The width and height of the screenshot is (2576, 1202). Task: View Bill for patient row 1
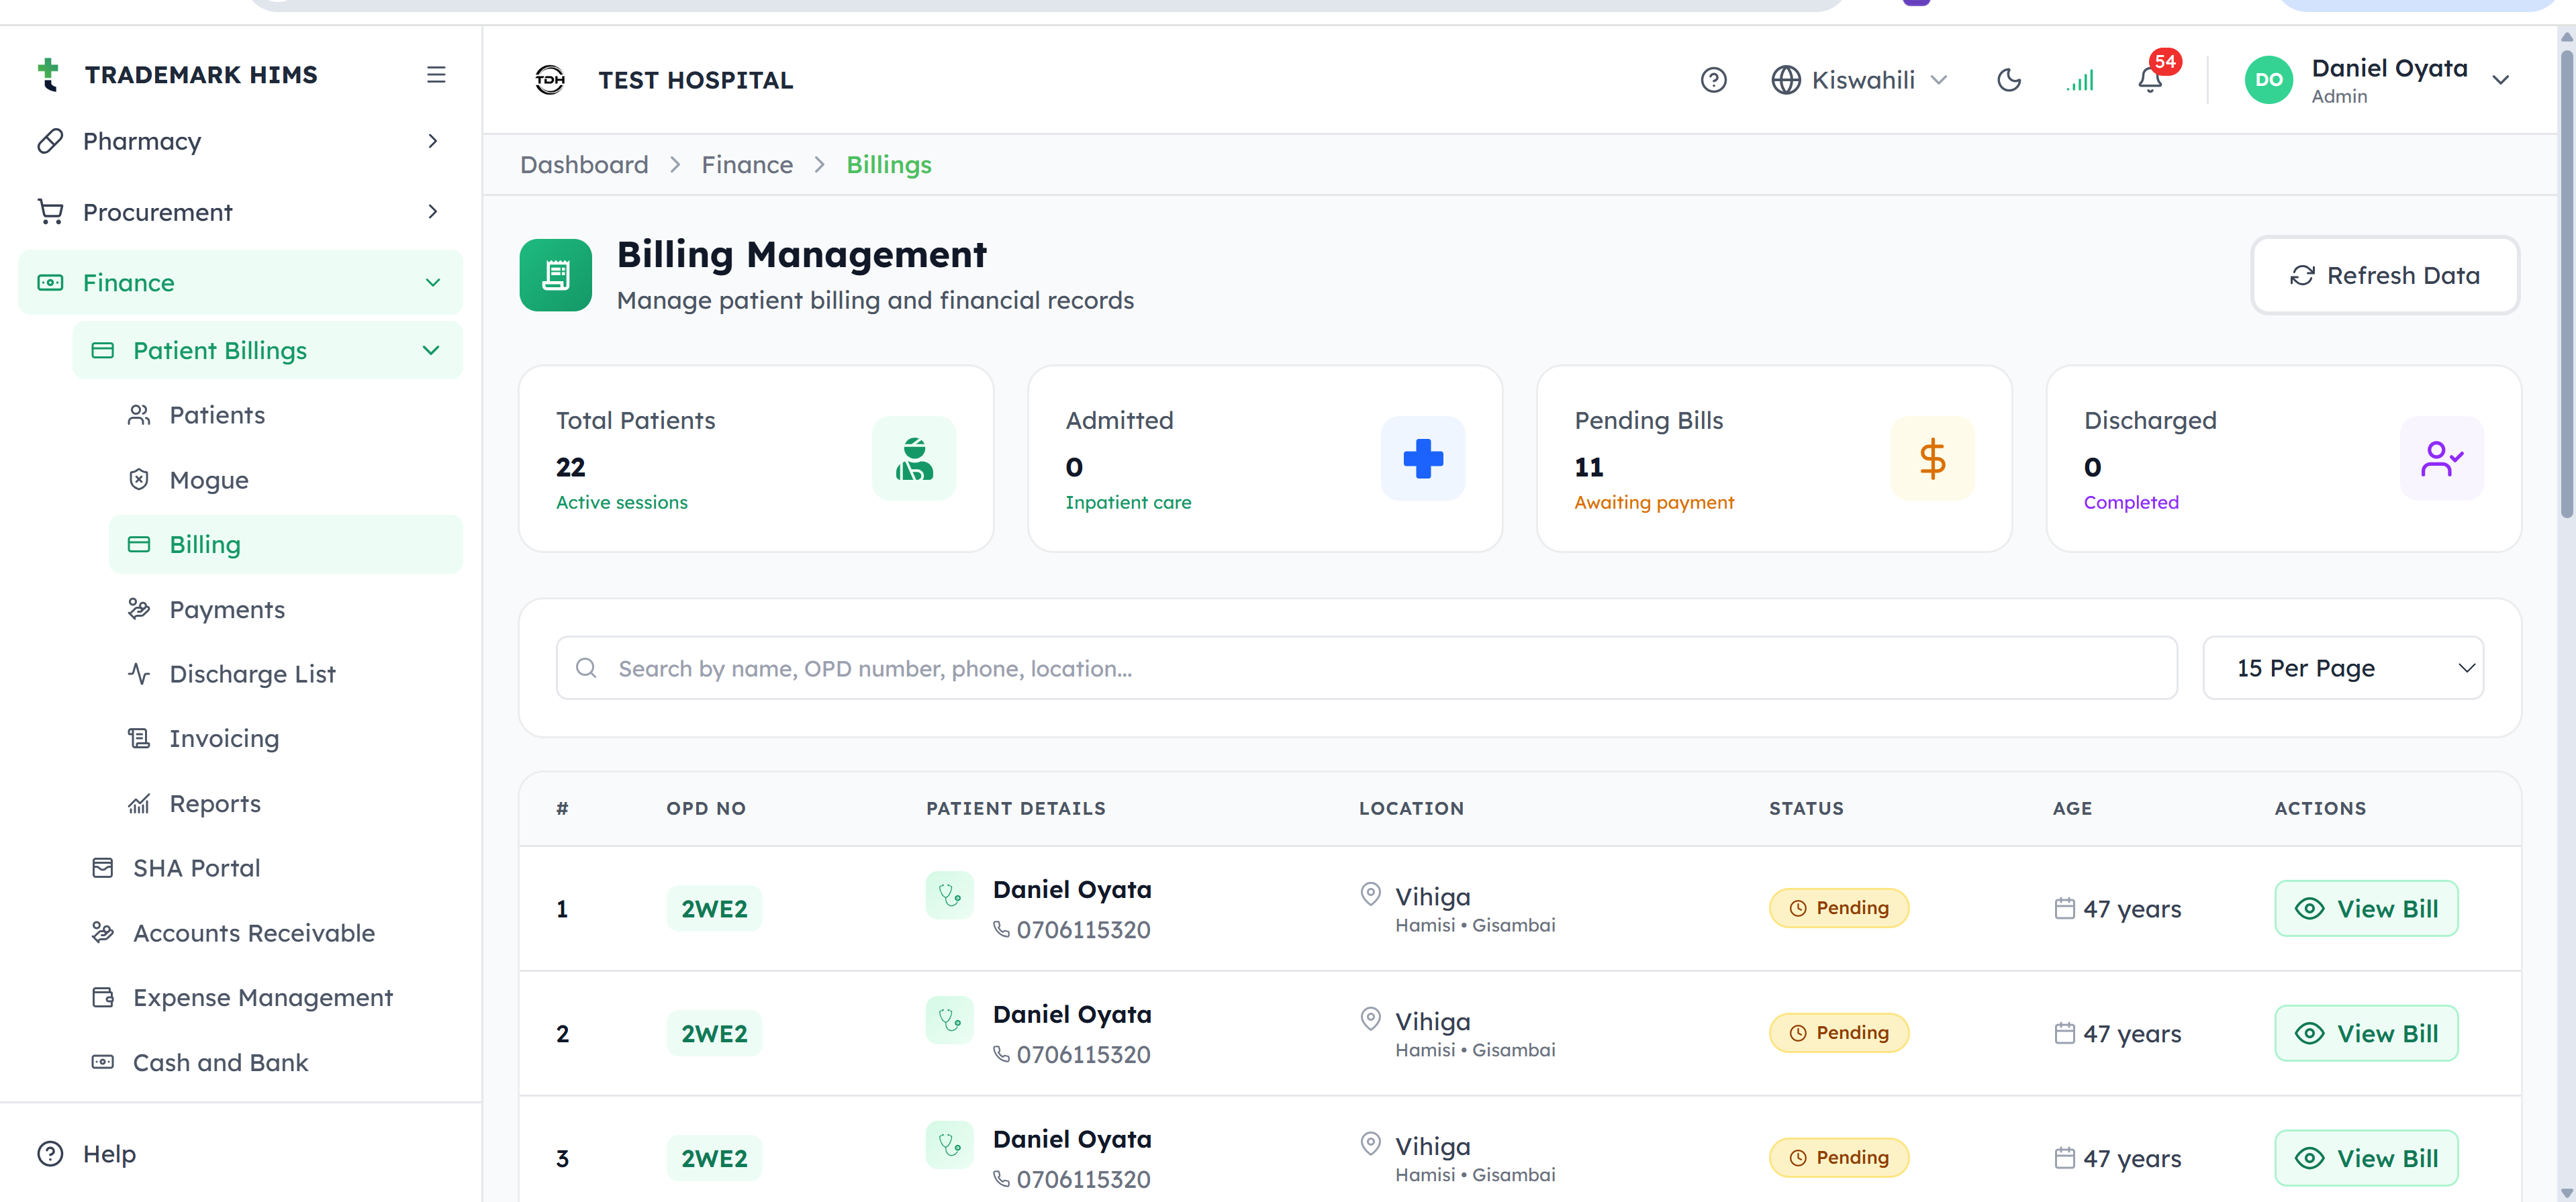pos(2366,909)
